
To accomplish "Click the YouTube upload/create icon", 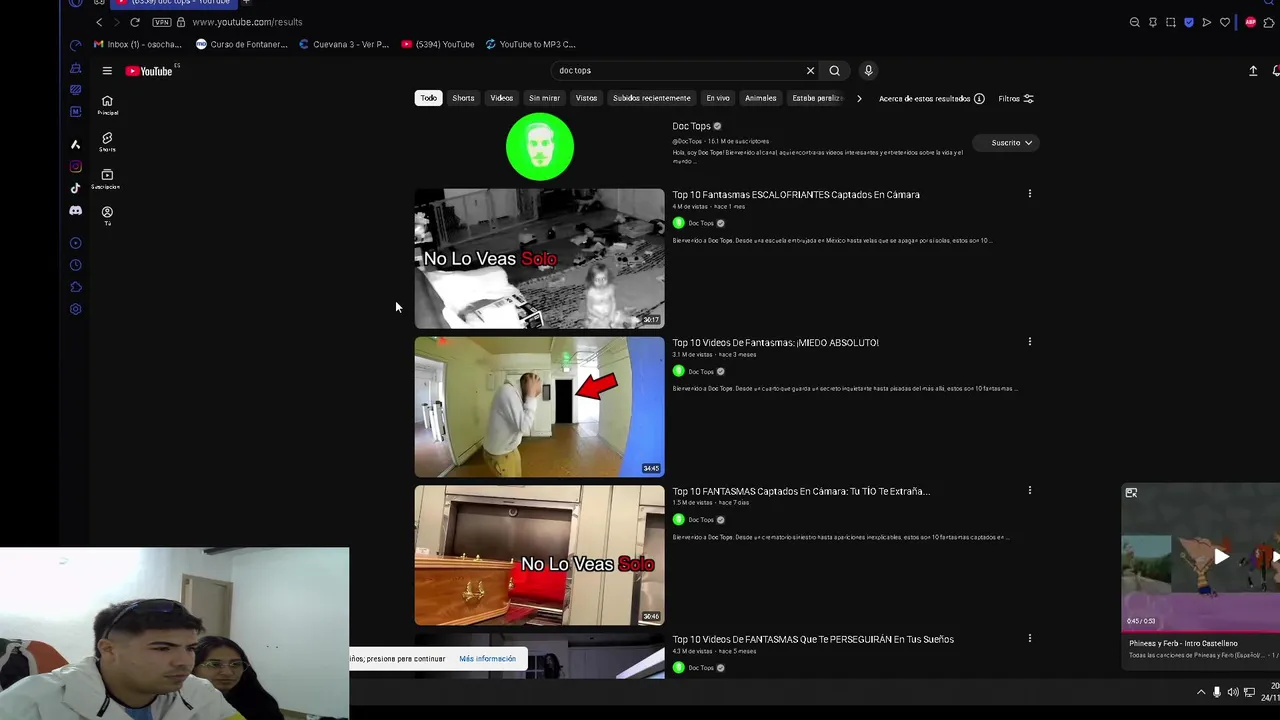I will point(1253,71).
